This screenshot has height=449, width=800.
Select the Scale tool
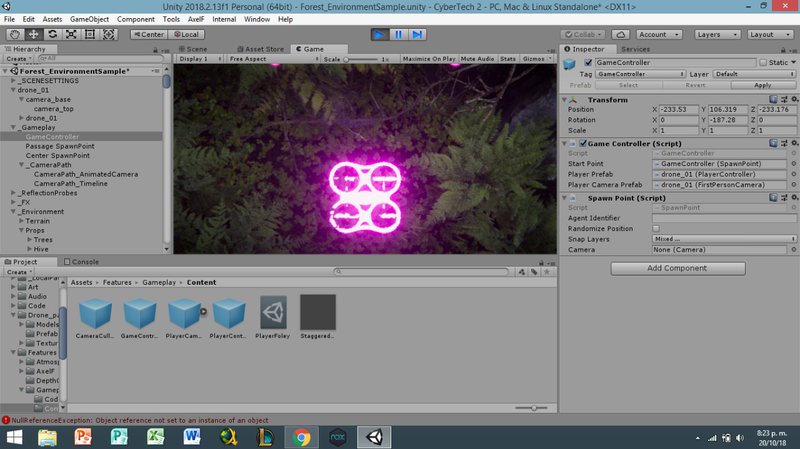point(71,34)
